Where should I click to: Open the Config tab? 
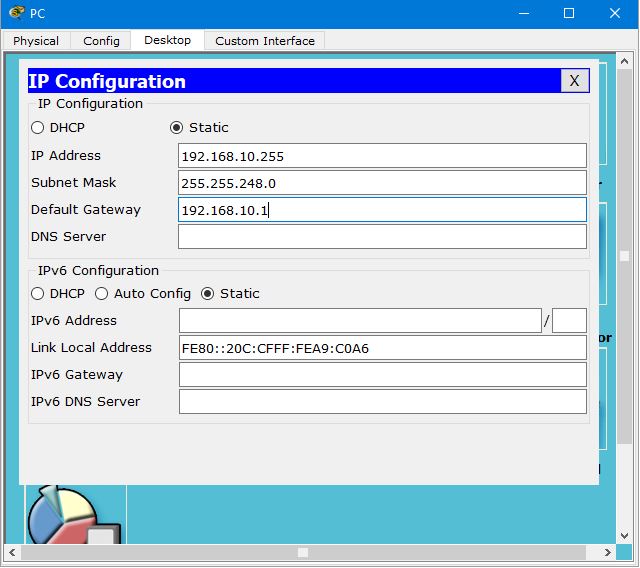point(101,41)
